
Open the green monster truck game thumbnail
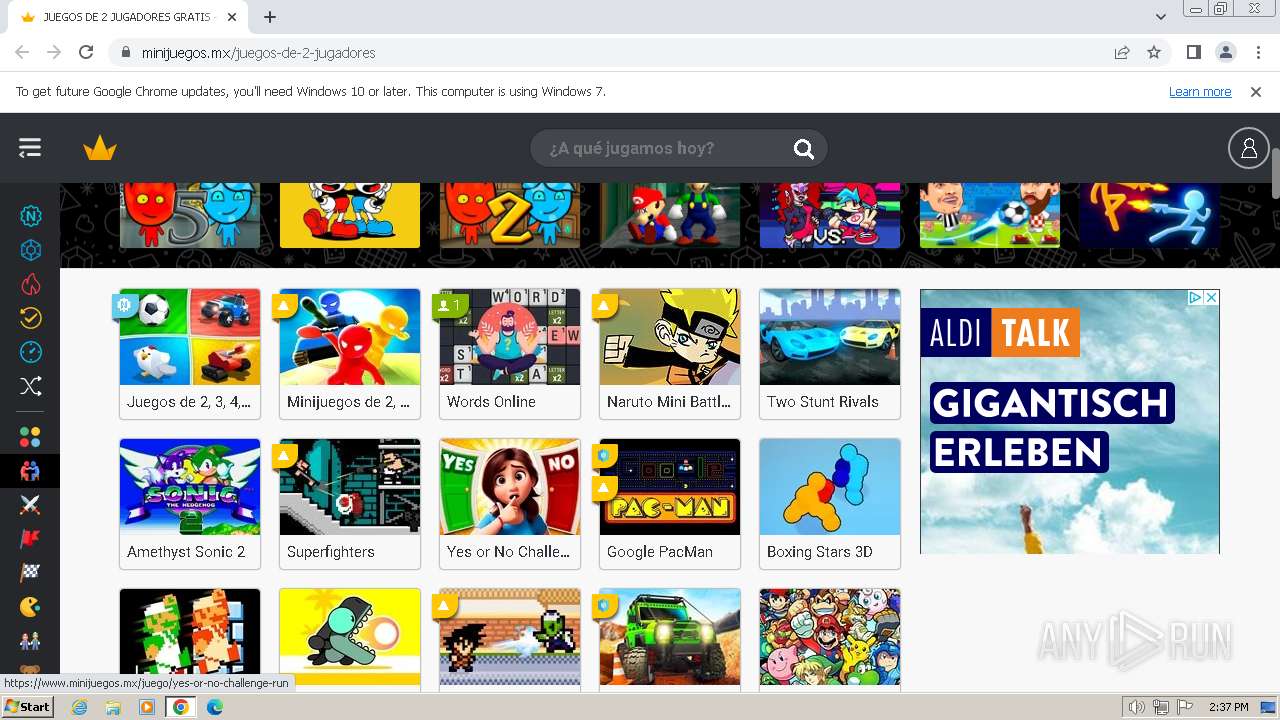point(670,637)
